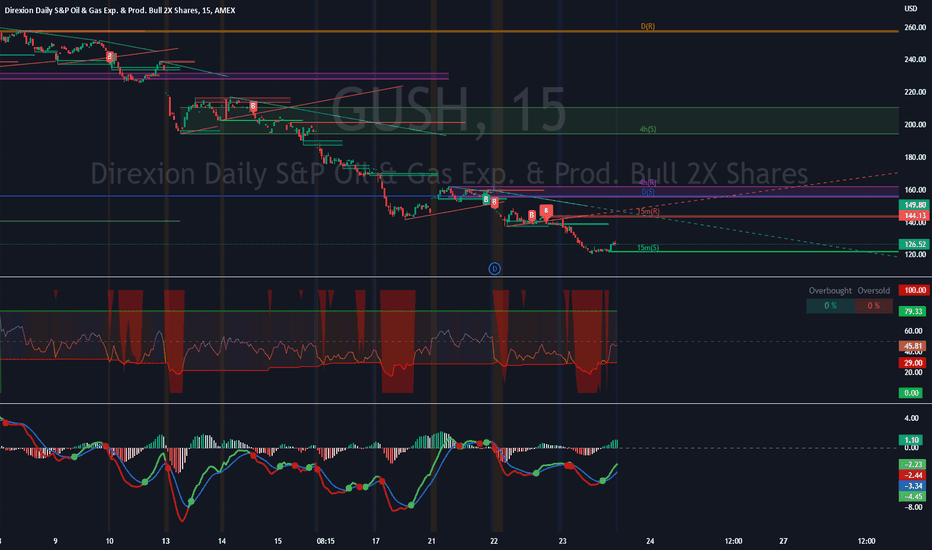Click the 17 date on time axis
932x550 pixels.
(x=375, y=541)
